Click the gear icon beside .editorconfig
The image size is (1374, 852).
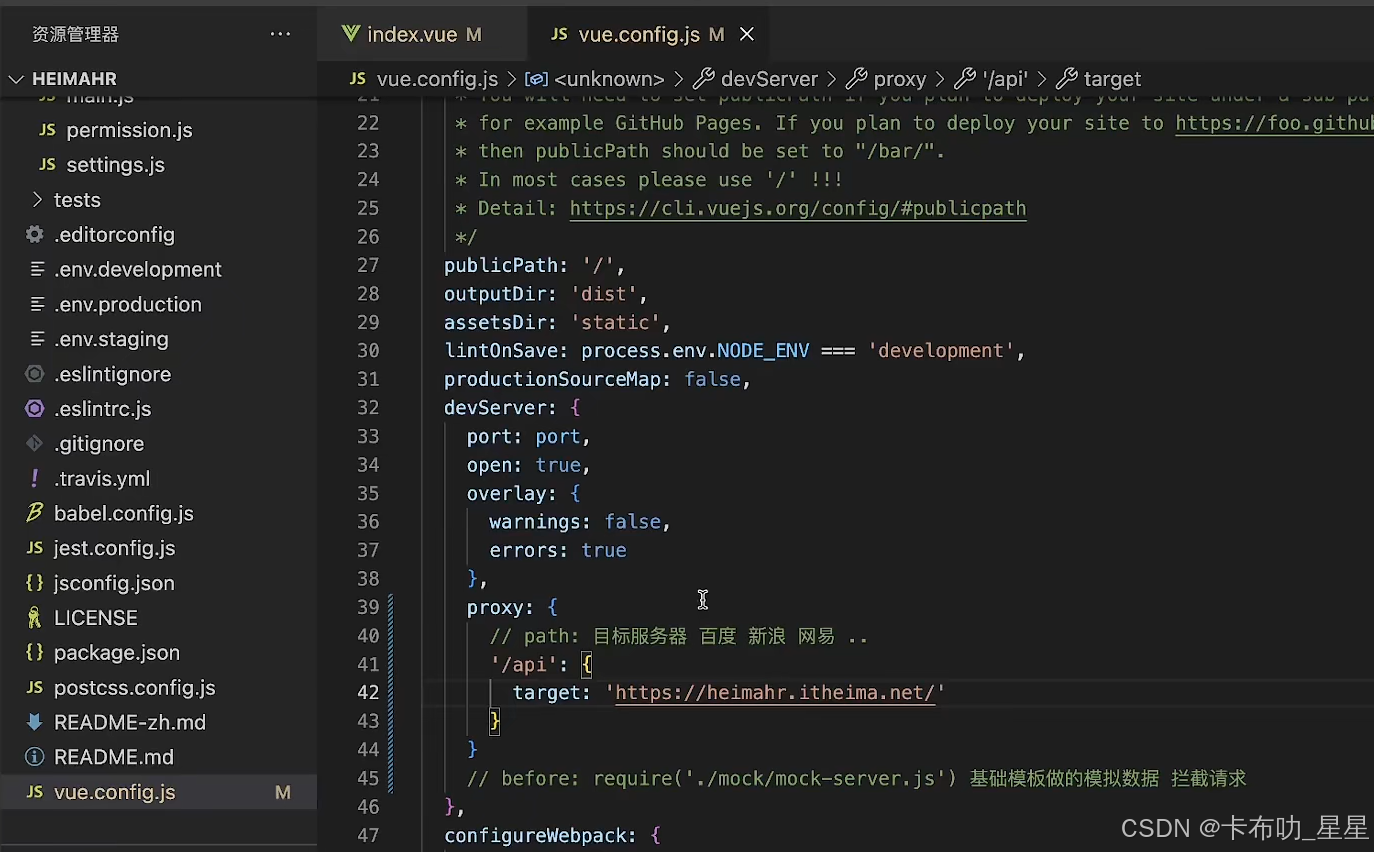pos(35,235)
